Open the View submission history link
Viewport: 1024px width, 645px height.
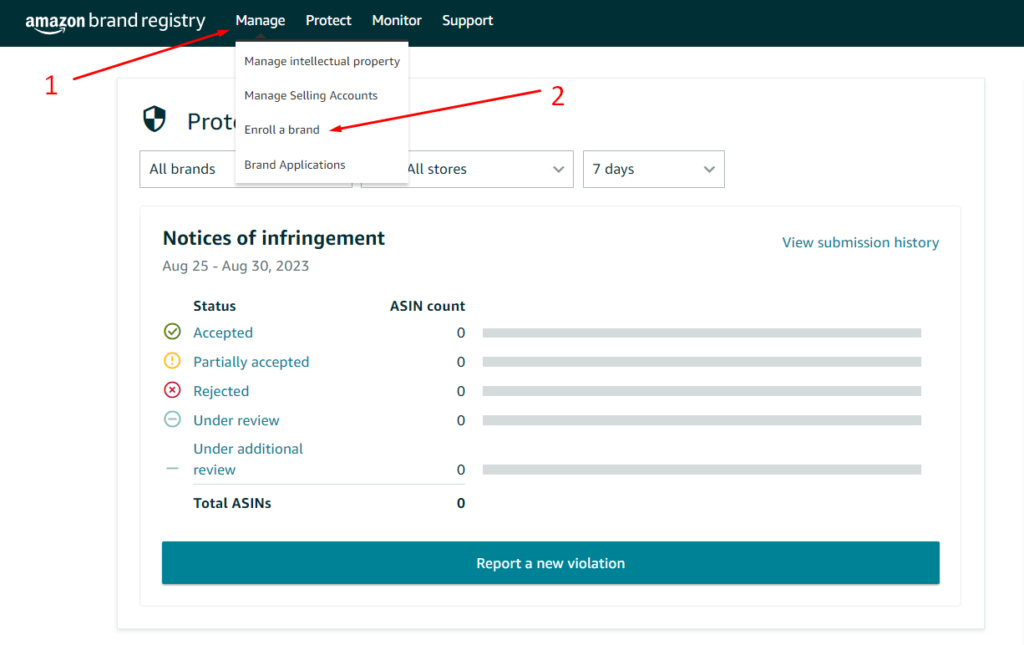(x=860, y=242)
